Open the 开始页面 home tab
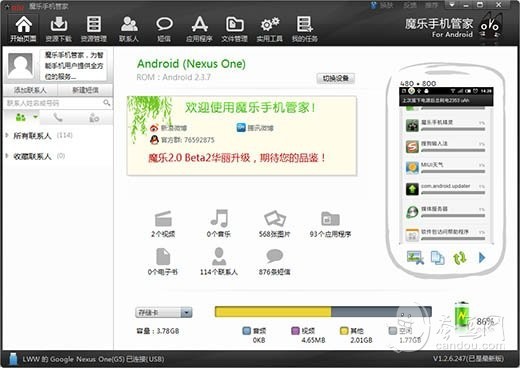The image size is (520, 368). click(23, 29)
